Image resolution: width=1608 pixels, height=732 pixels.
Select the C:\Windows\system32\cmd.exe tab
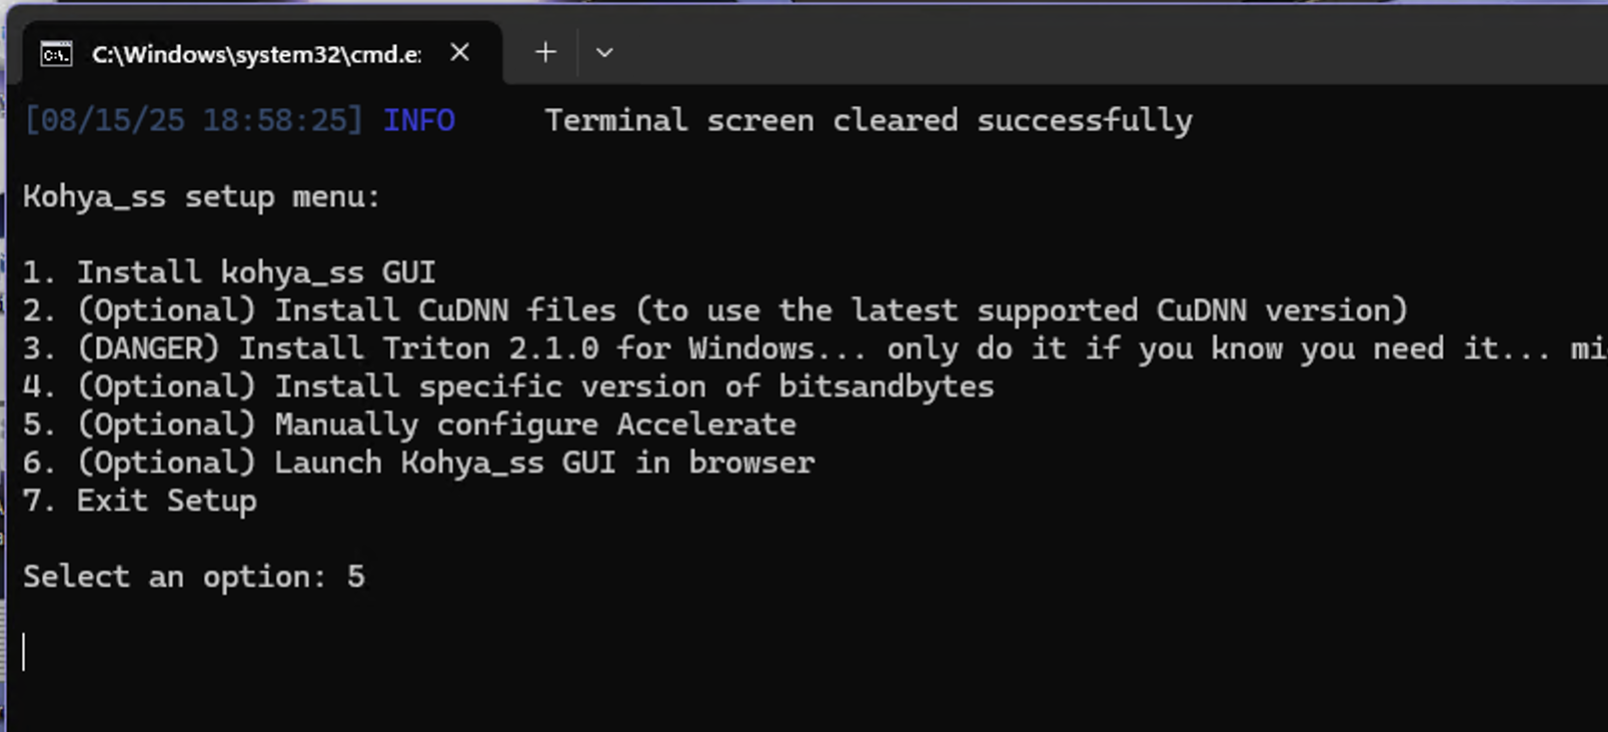[256, 54]
